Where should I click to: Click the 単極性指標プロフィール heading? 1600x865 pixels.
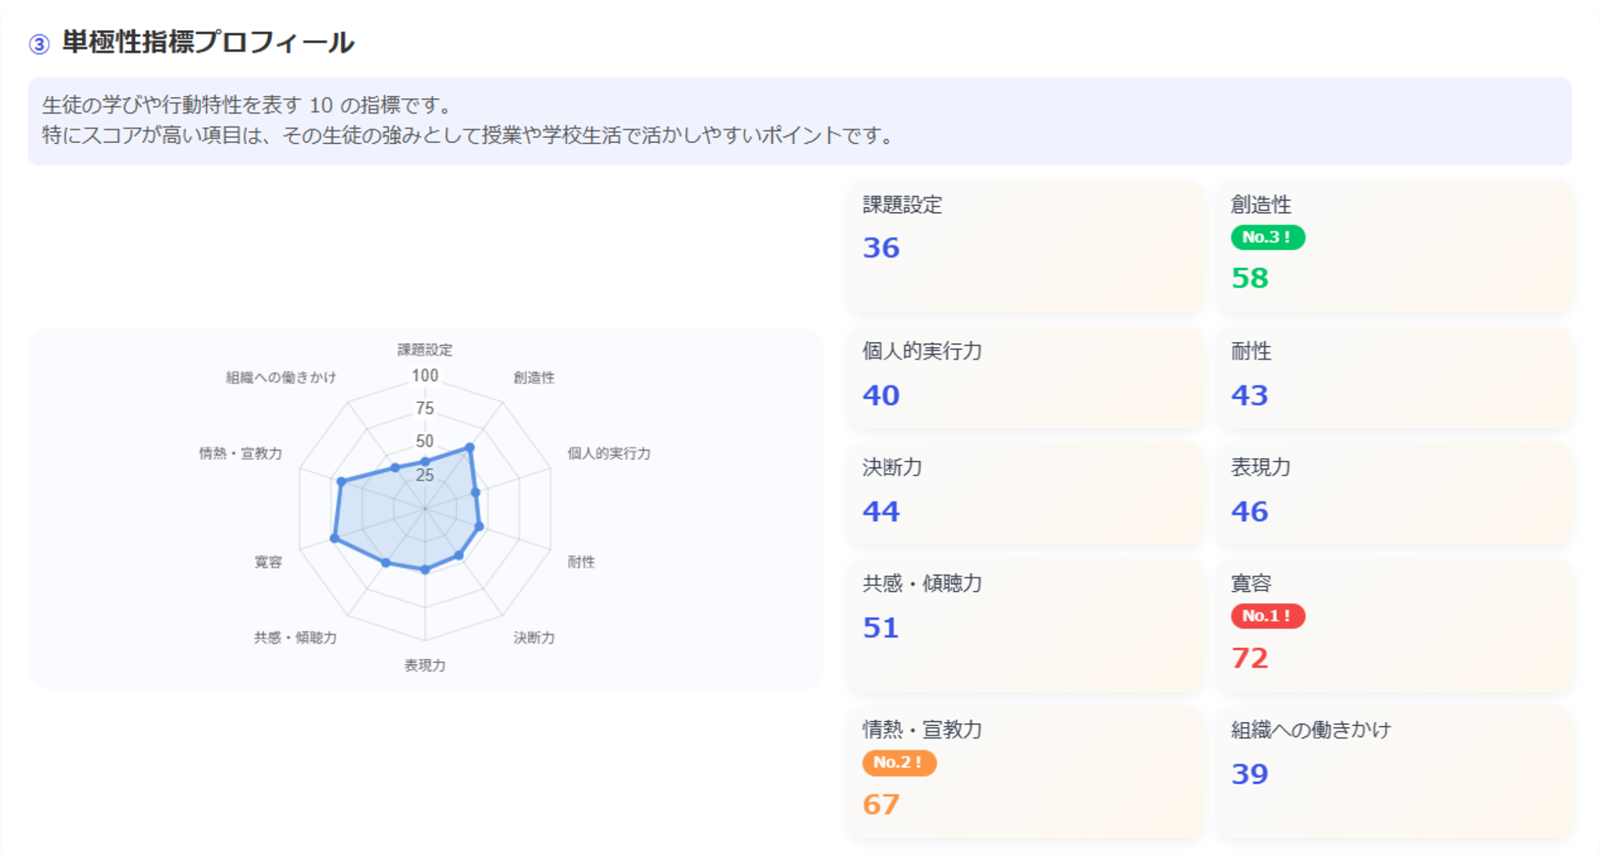[208, 43]
